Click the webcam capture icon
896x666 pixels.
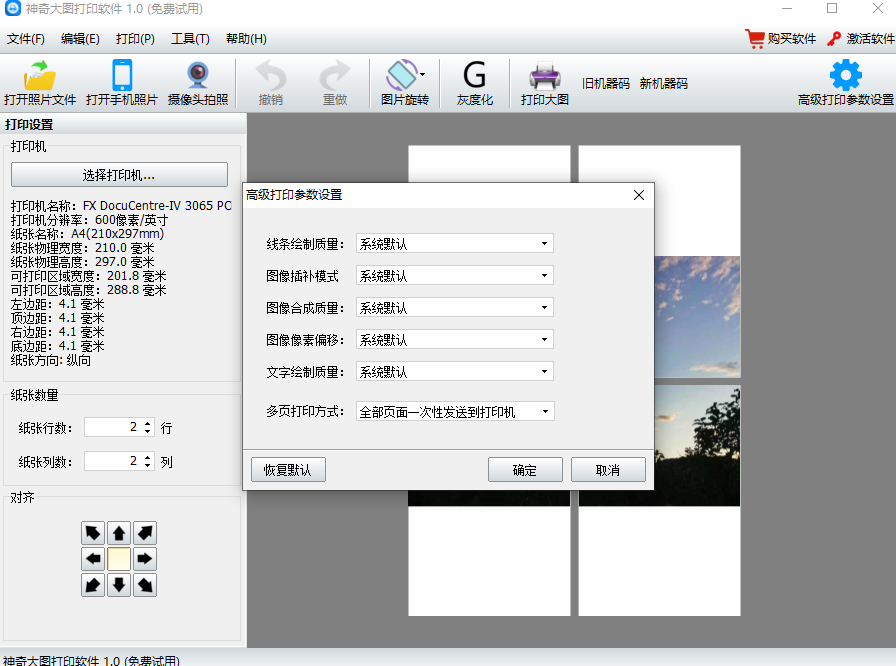click(198, 76)
